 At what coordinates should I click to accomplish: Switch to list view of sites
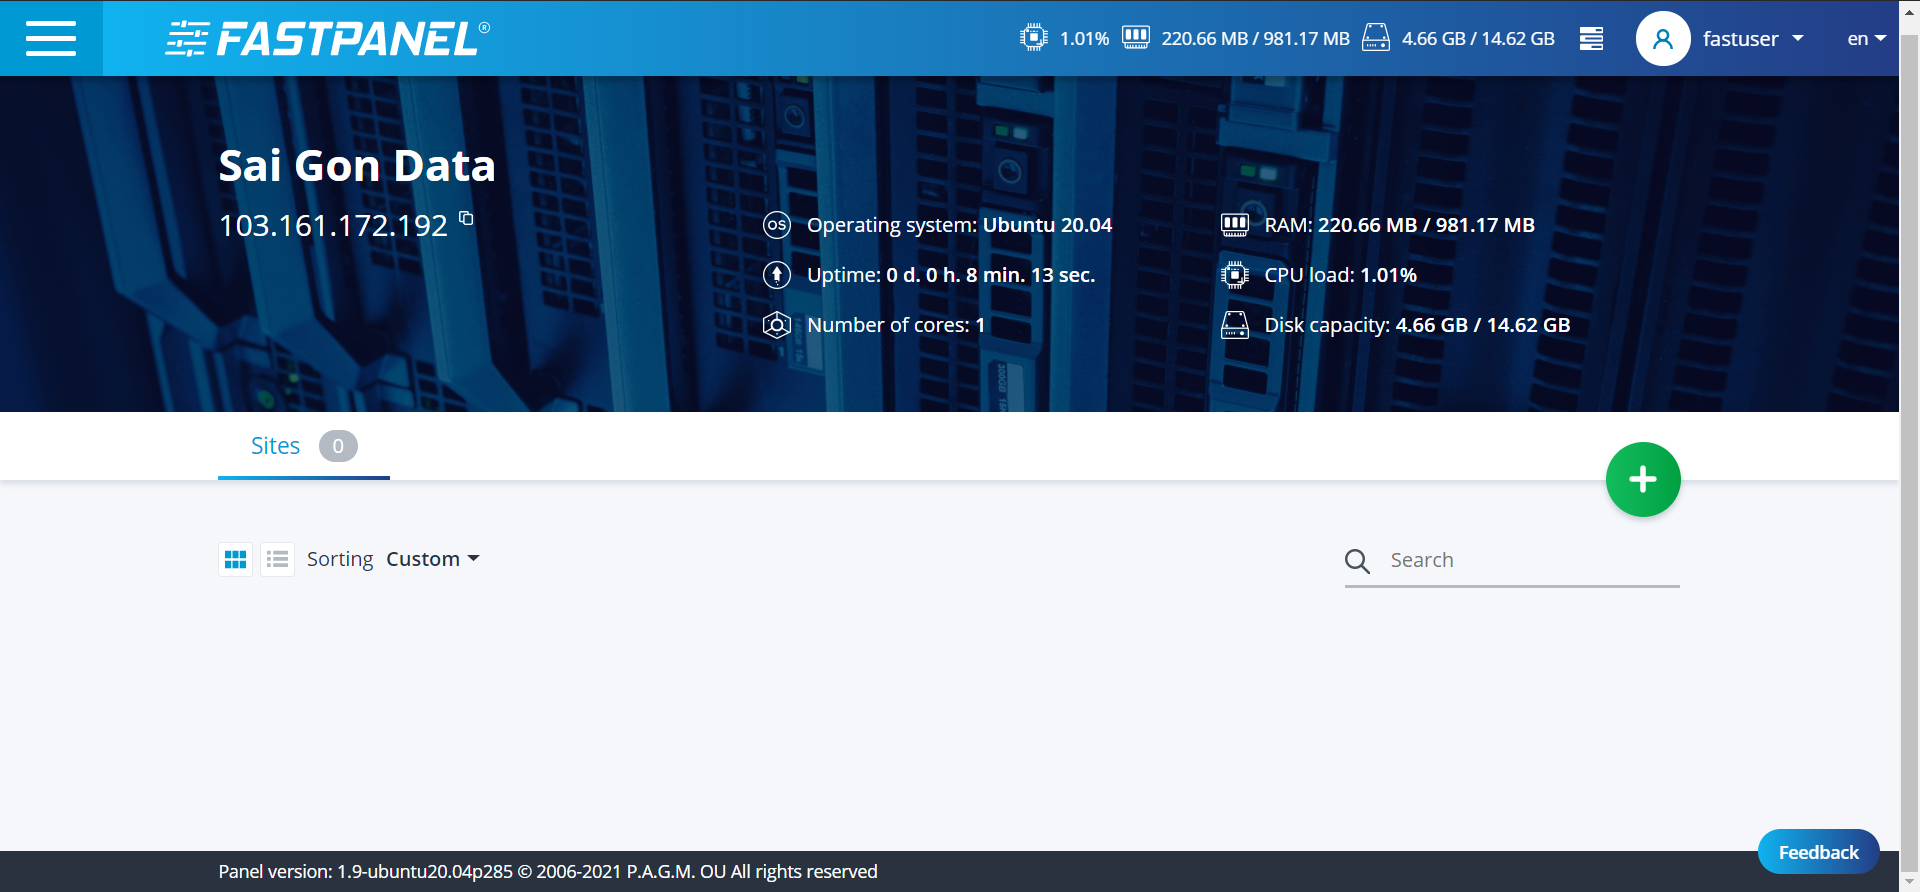pyautogui.click(x=278, y=559)
